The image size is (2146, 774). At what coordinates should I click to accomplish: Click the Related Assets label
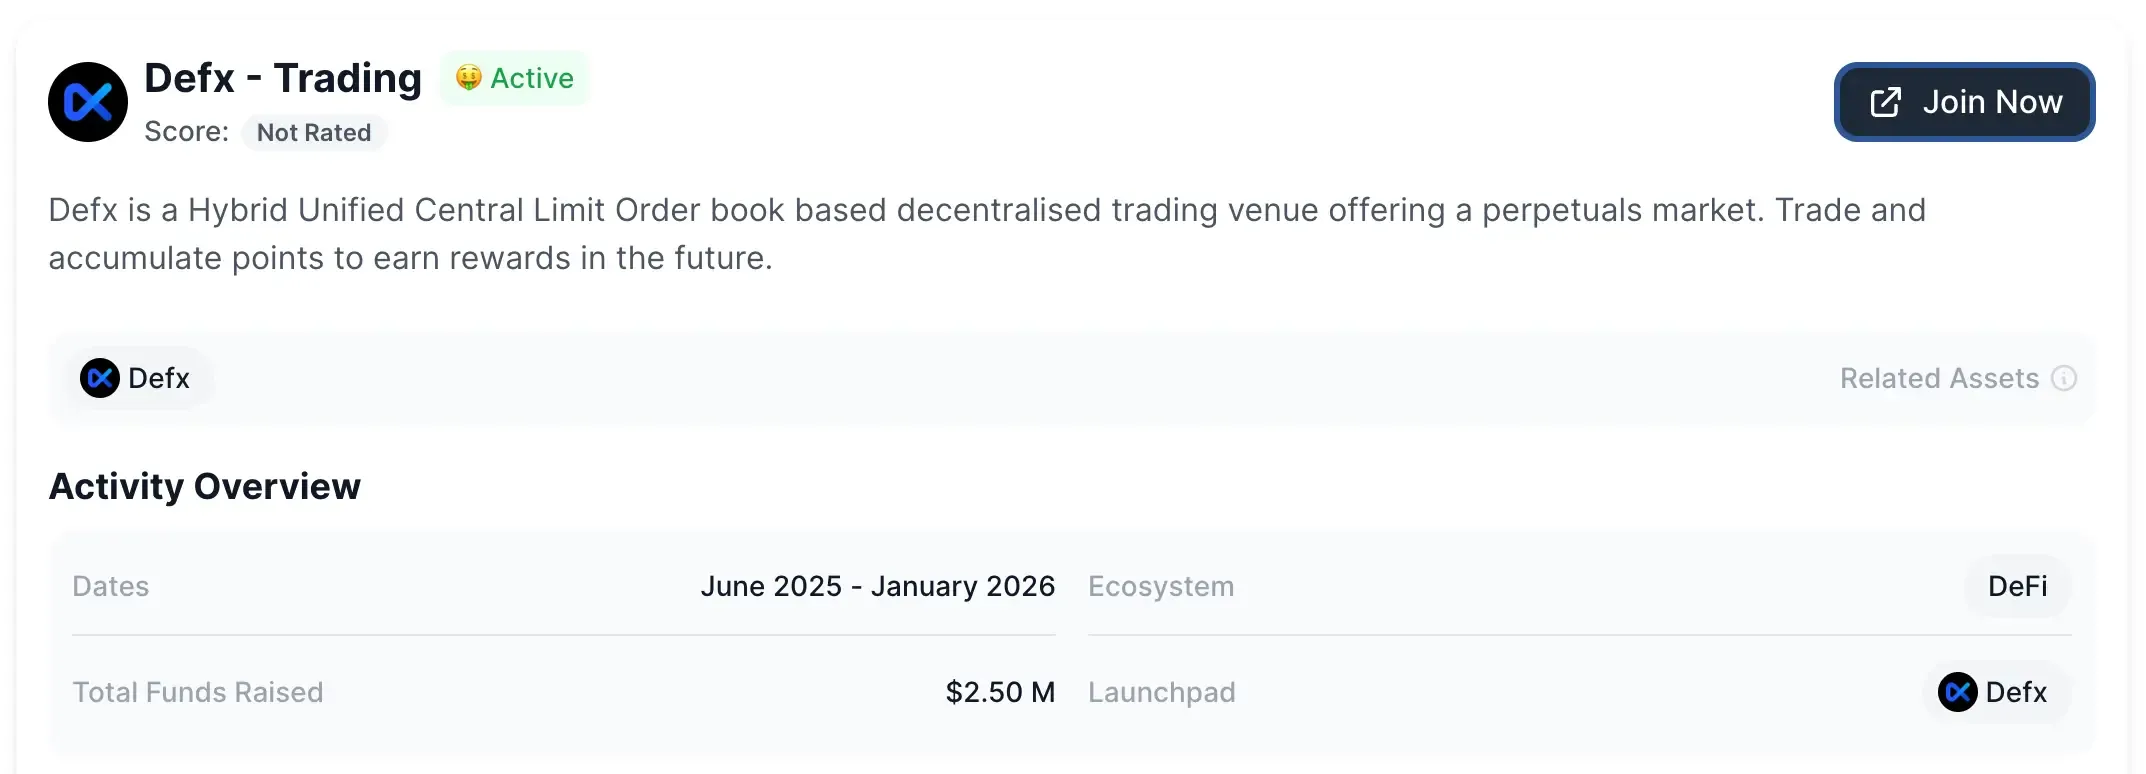coord(1939,378)
